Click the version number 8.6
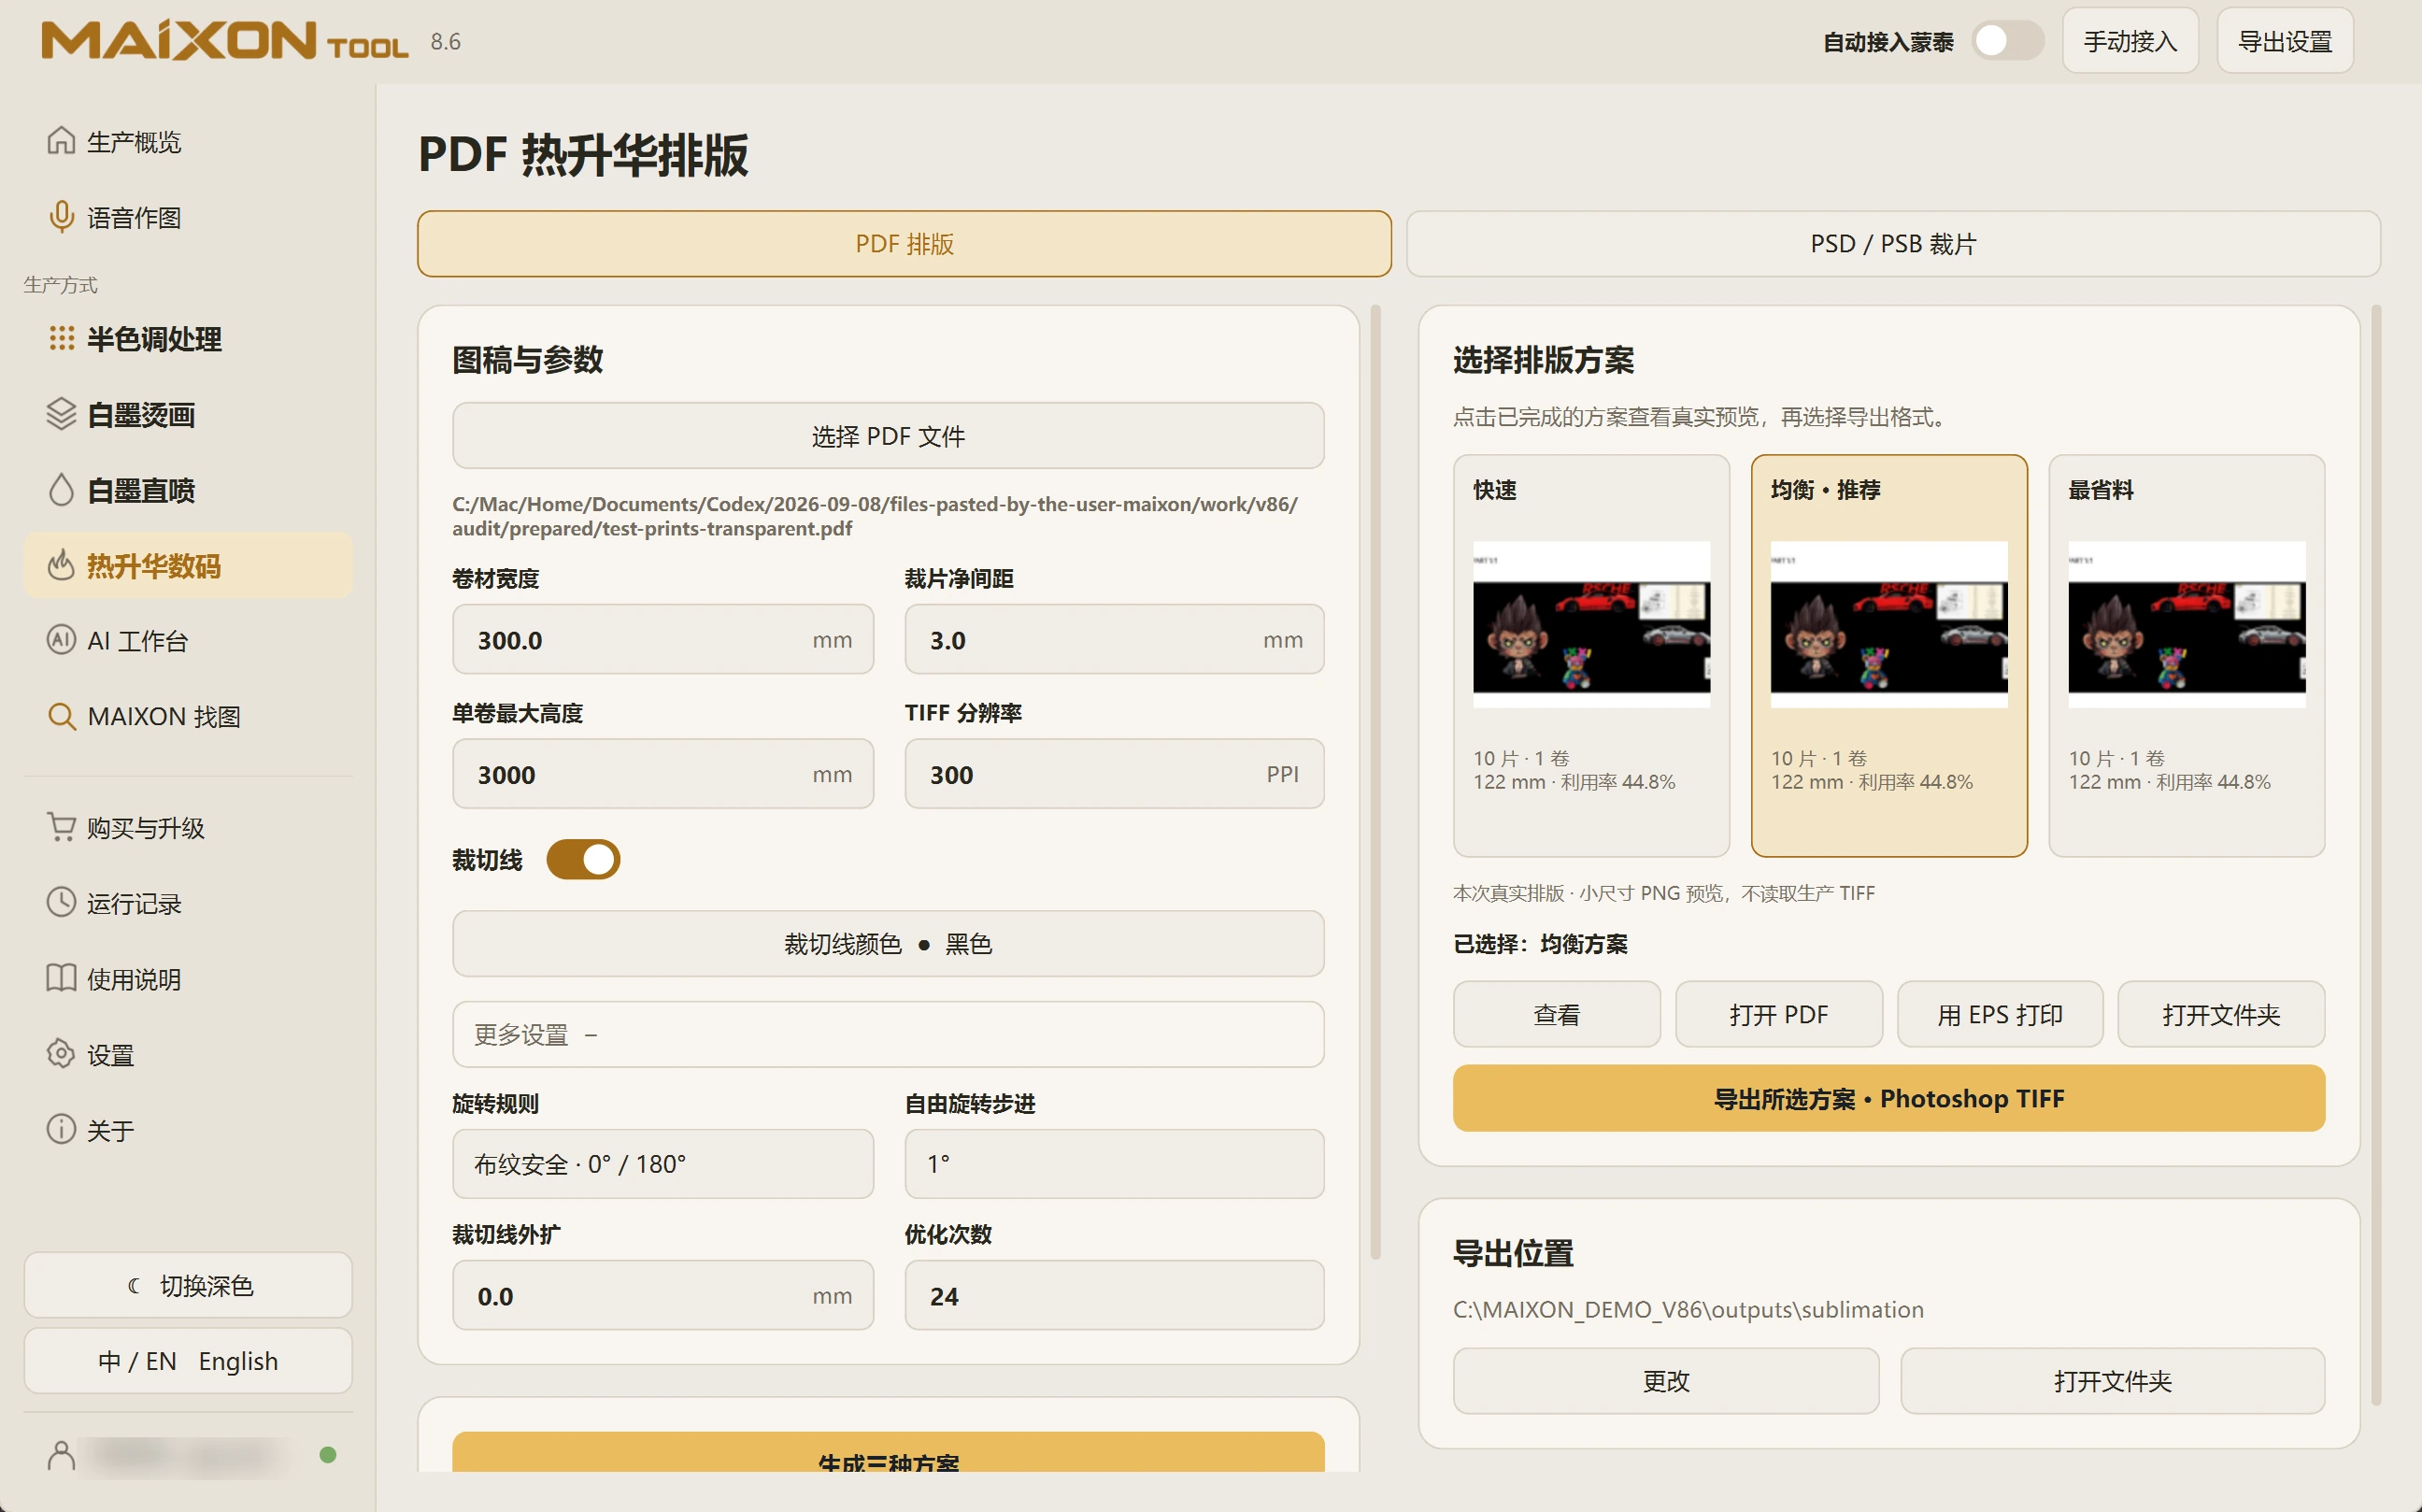This screenshot has height=1512, width=2422. pyautogui.click(x=445, y=41)
